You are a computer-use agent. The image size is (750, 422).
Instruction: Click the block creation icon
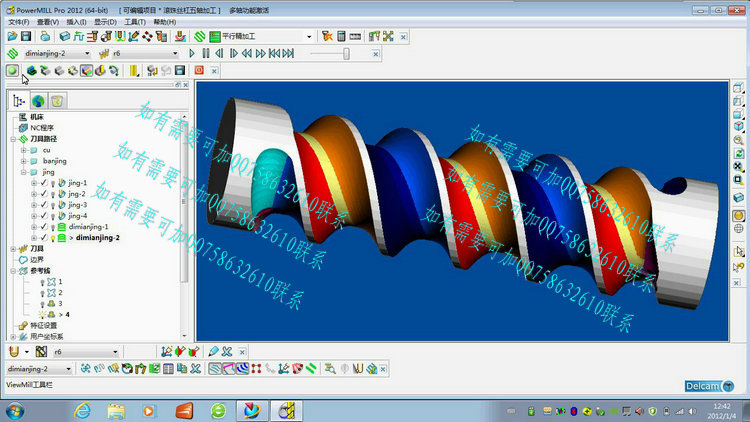coord(65,36)
